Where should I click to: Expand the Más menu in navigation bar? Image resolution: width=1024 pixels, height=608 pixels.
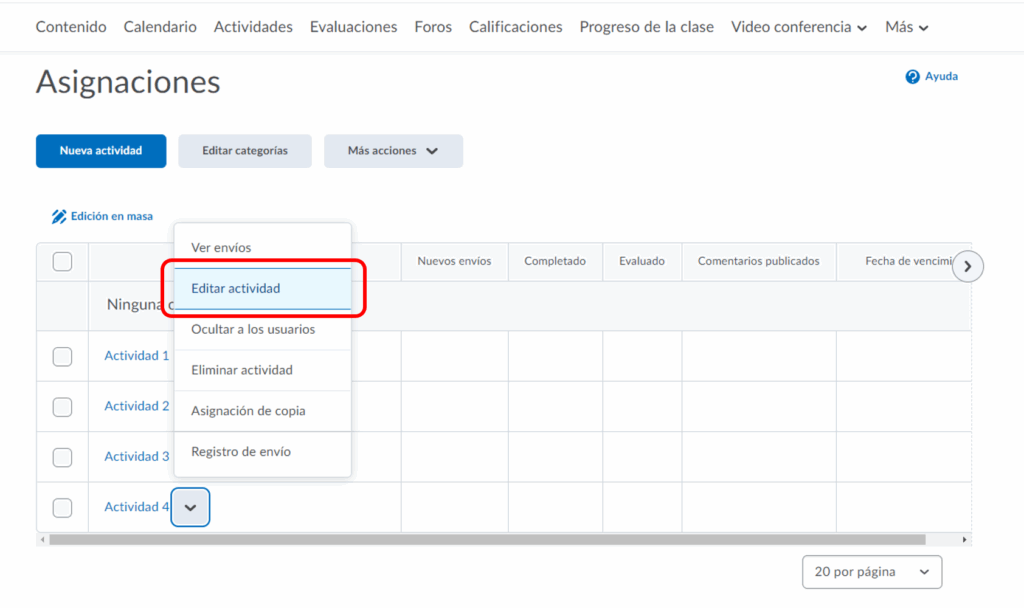pos(906,27)
